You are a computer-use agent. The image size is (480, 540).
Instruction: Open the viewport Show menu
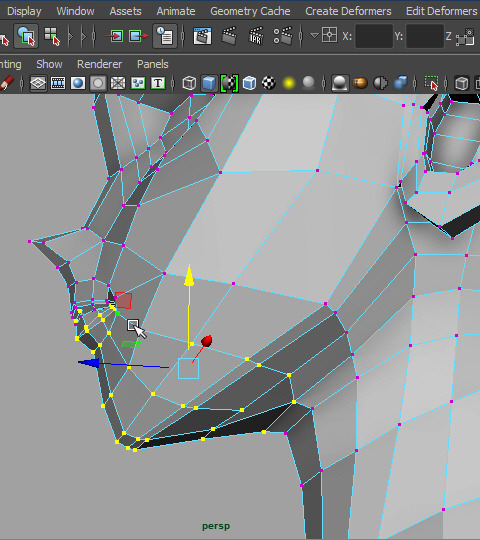pos(49,64)
